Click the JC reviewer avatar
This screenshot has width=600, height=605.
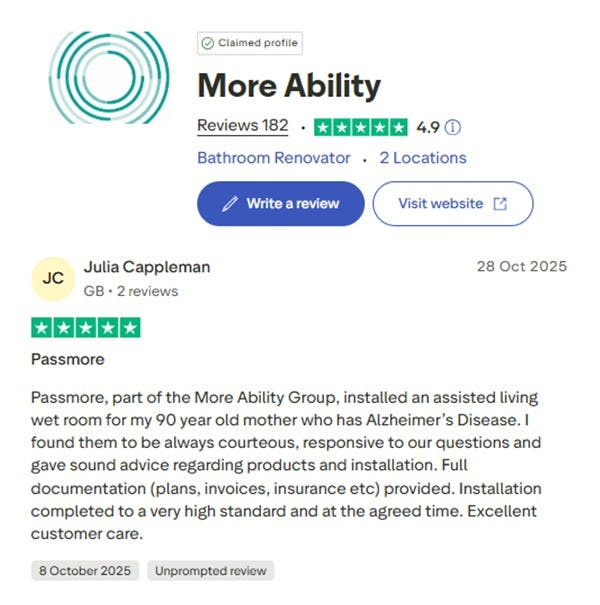click(x=54, y=278)
